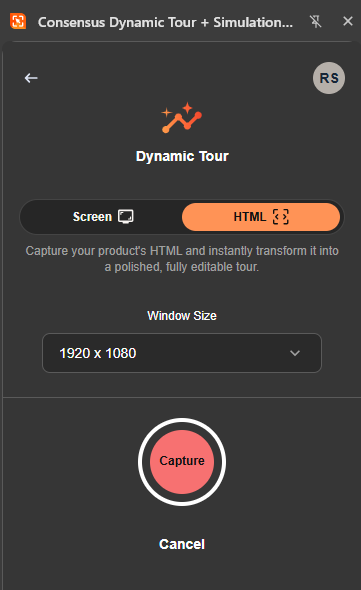Image resolution: width=361 pixels, height=590 pixels.
Task: Open the Window Size 1920 x 1080 dropdown
Action: [182, 353]
